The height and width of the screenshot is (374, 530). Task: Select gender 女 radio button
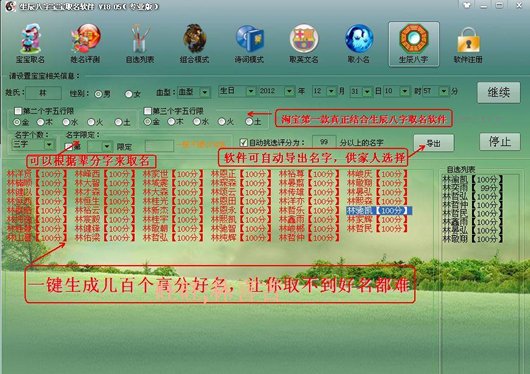[128, 94]
